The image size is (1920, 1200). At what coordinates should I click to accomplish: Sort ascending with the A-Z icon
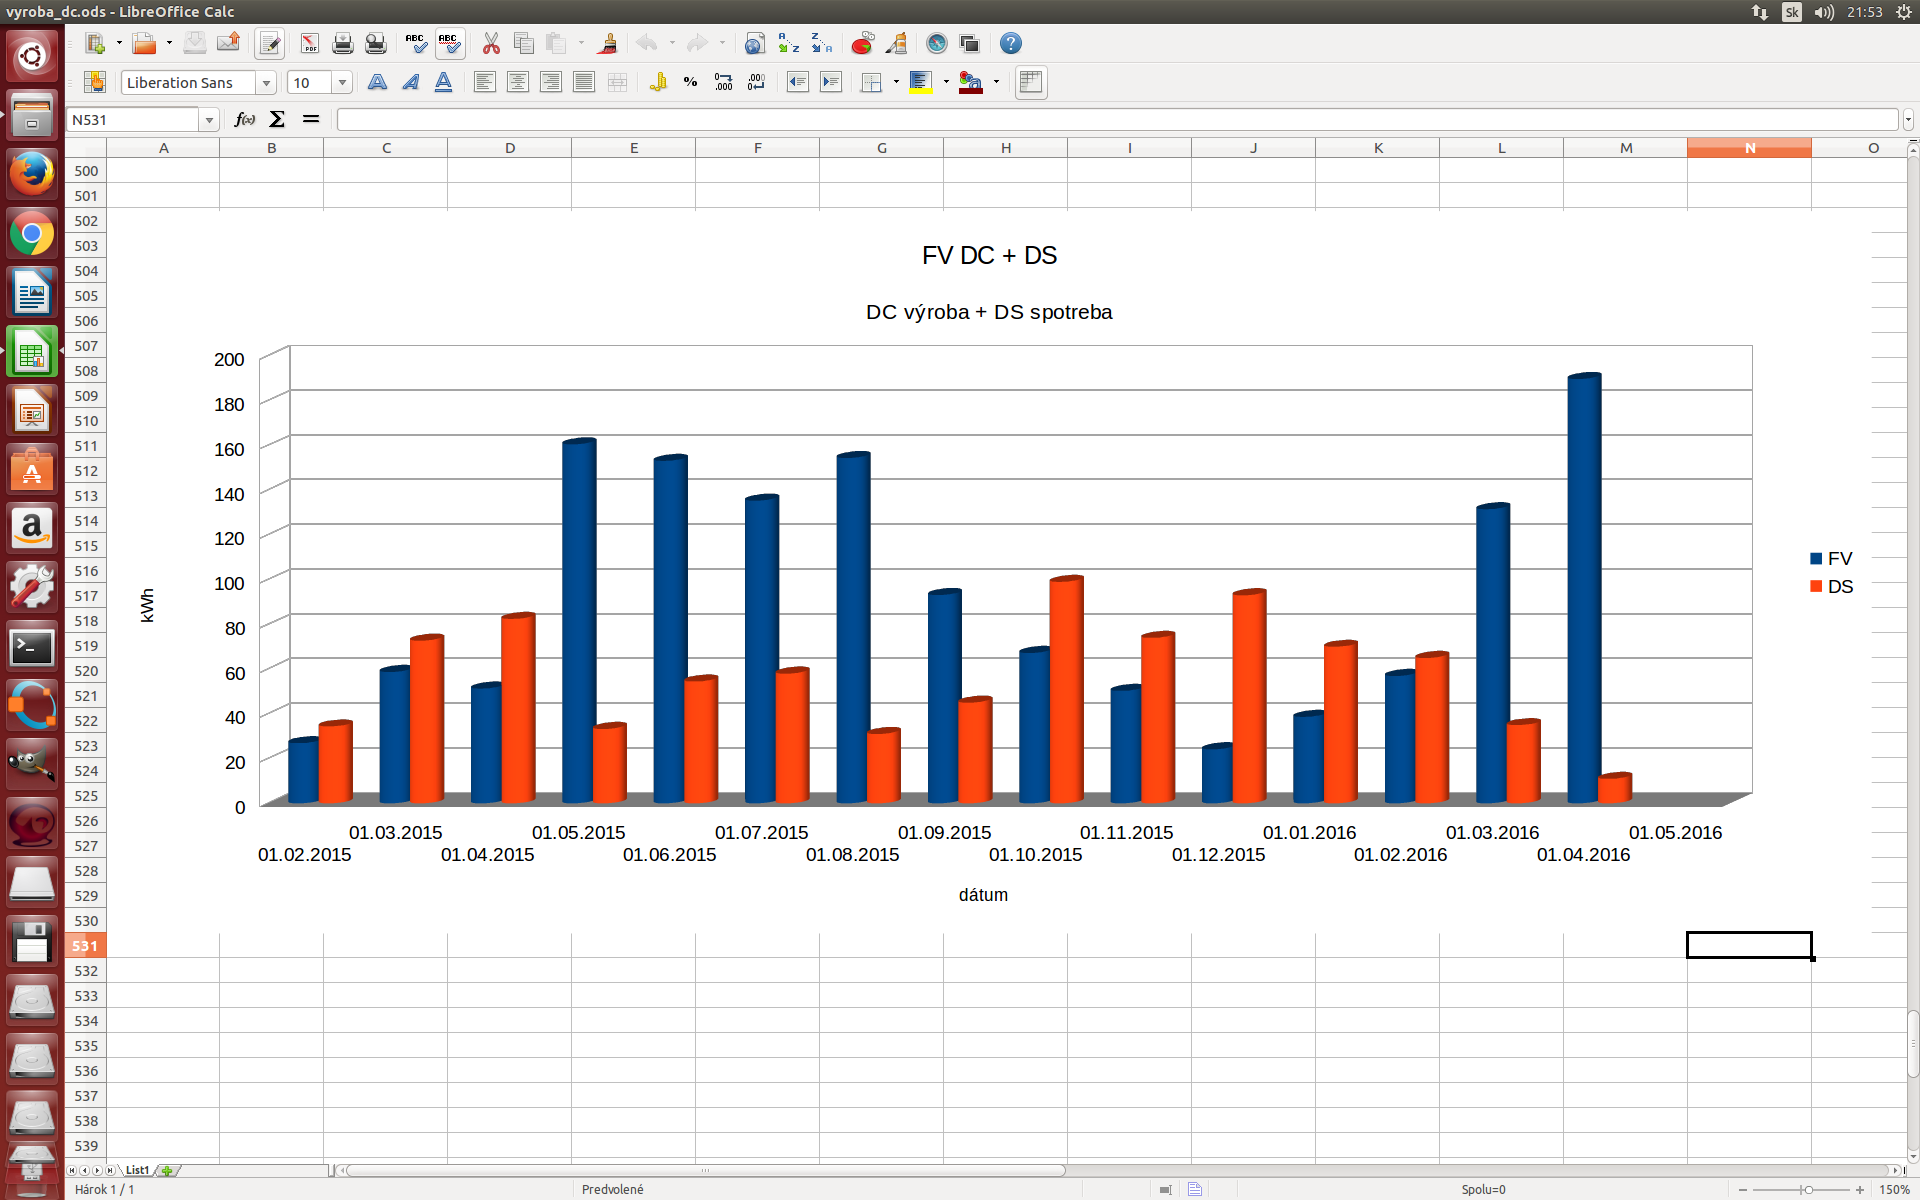click(x=788, y=43)
